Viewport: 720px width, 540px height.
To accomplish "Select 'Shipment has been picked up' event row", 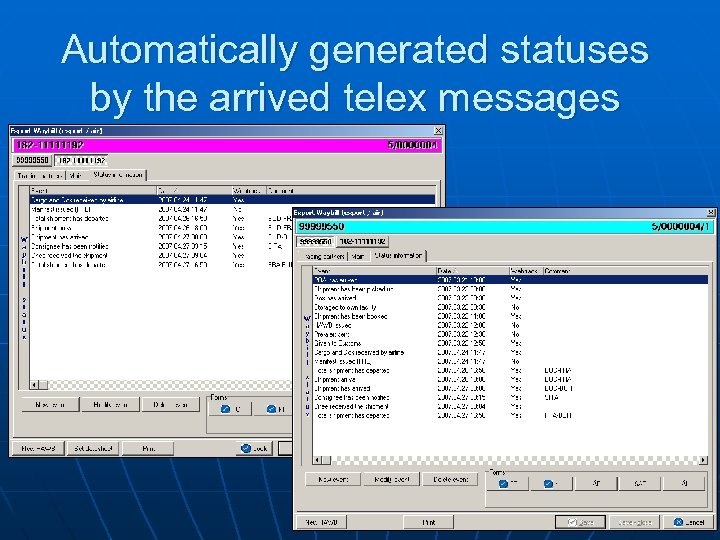I will point(510,289).
